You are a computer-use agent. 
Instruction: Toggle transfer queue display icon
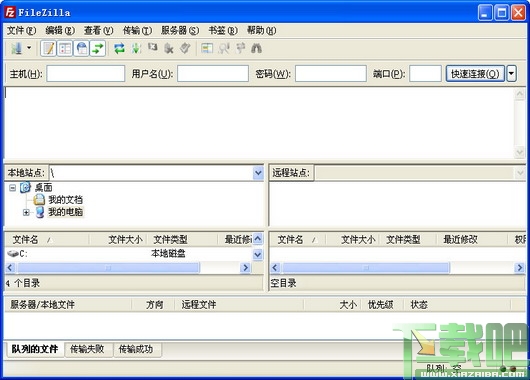coord(98,49)
